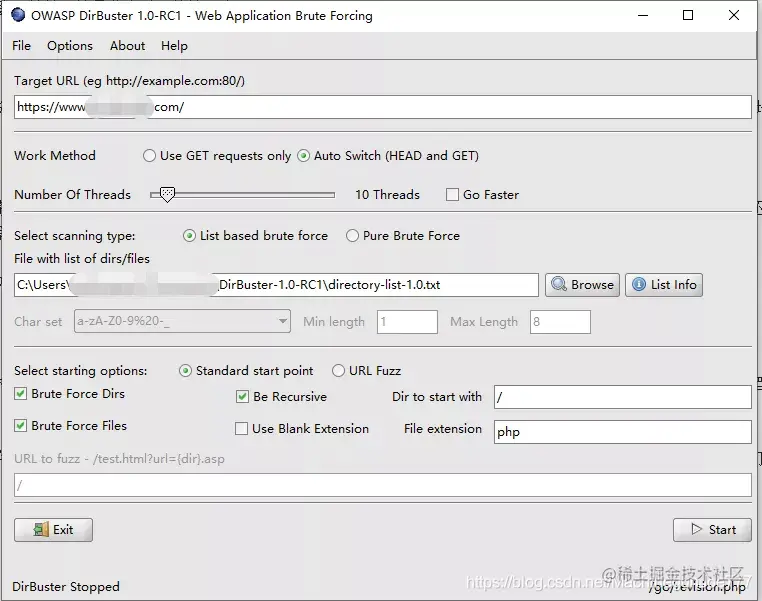Image resolution: width=762 pixels, height=601 pixels.
Task: Open the Options menu
Action: (x=70, y=46)
